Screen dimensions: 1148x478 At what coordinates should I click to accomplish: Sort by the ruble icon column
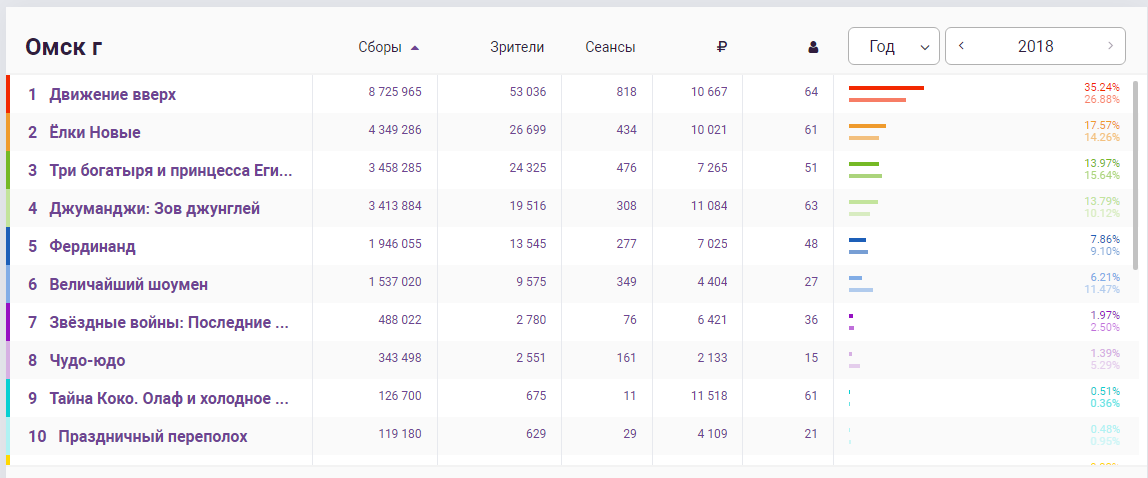pyautogui.click(x=721, y=48)
